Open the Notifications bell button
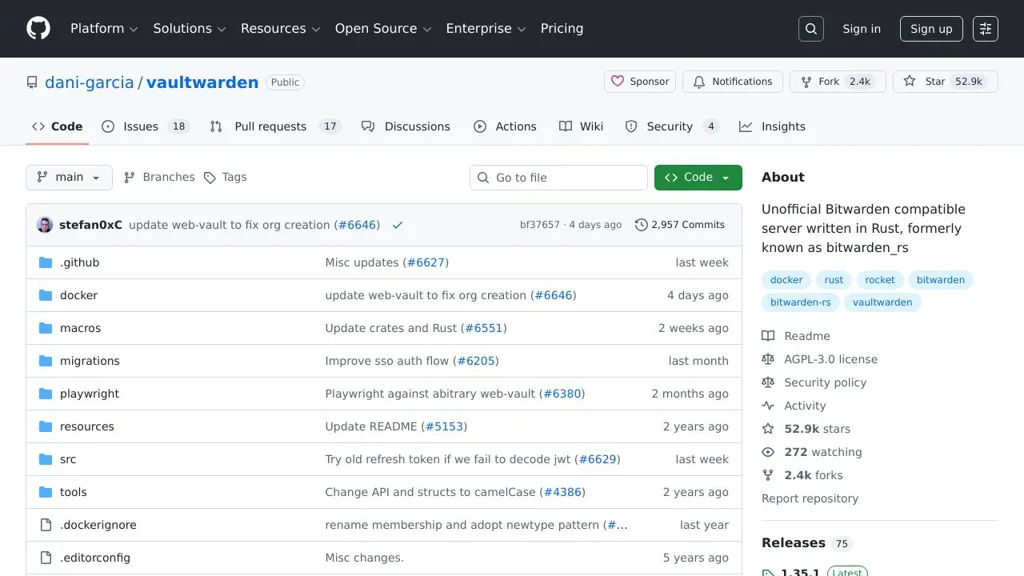The width and height of the screenshot is (1024, 576). pyautogui.click(x=732, y=82)
